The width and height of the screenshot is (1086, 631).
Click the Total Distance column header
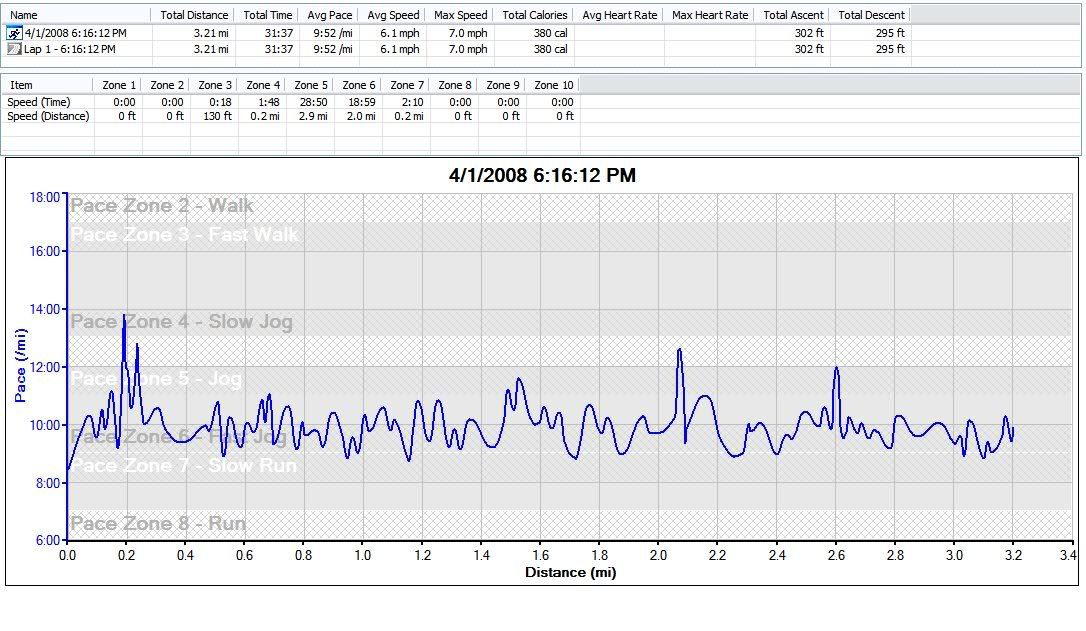click(x=194, y=15)
